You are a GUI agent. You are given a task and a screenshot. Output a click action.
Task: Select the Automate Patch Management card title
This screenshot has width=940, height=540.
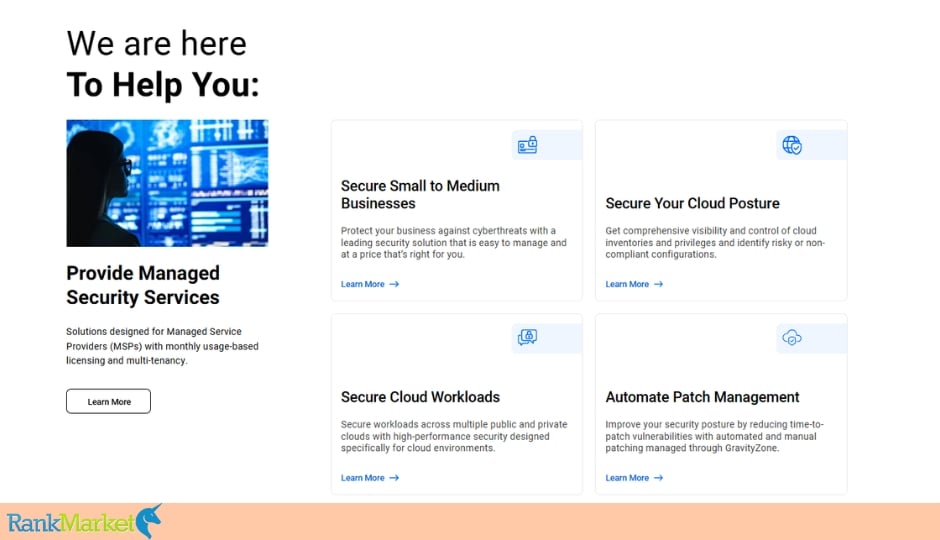point(702,397)
